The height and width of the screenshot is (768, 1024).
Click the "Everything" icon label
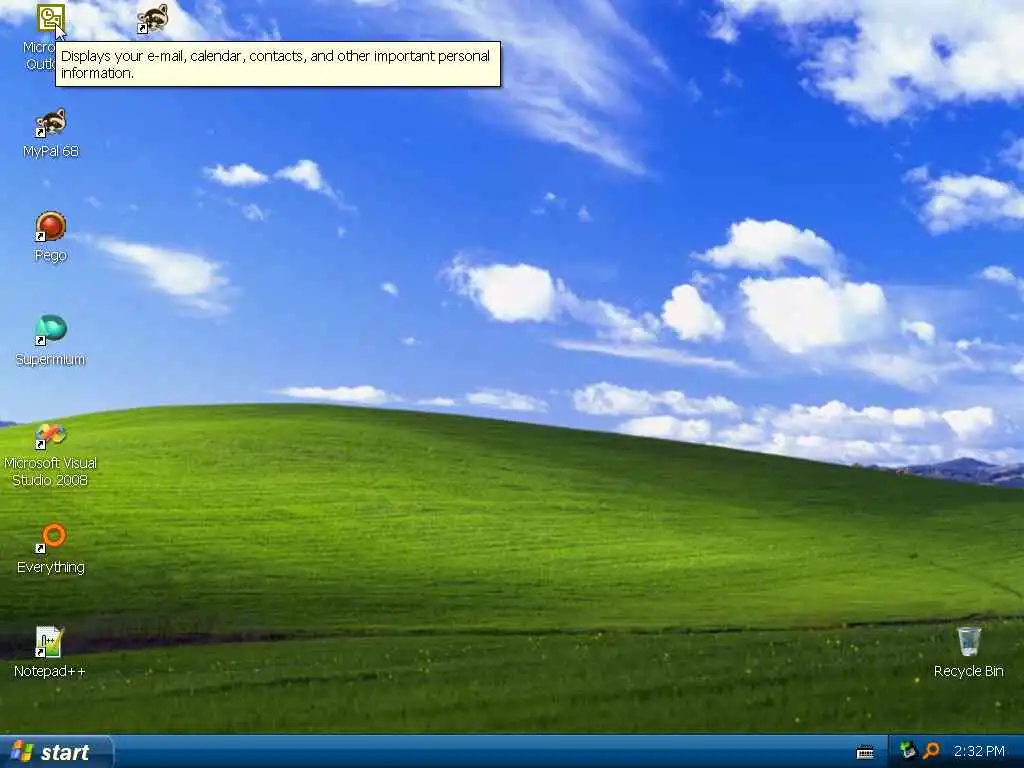50,567
